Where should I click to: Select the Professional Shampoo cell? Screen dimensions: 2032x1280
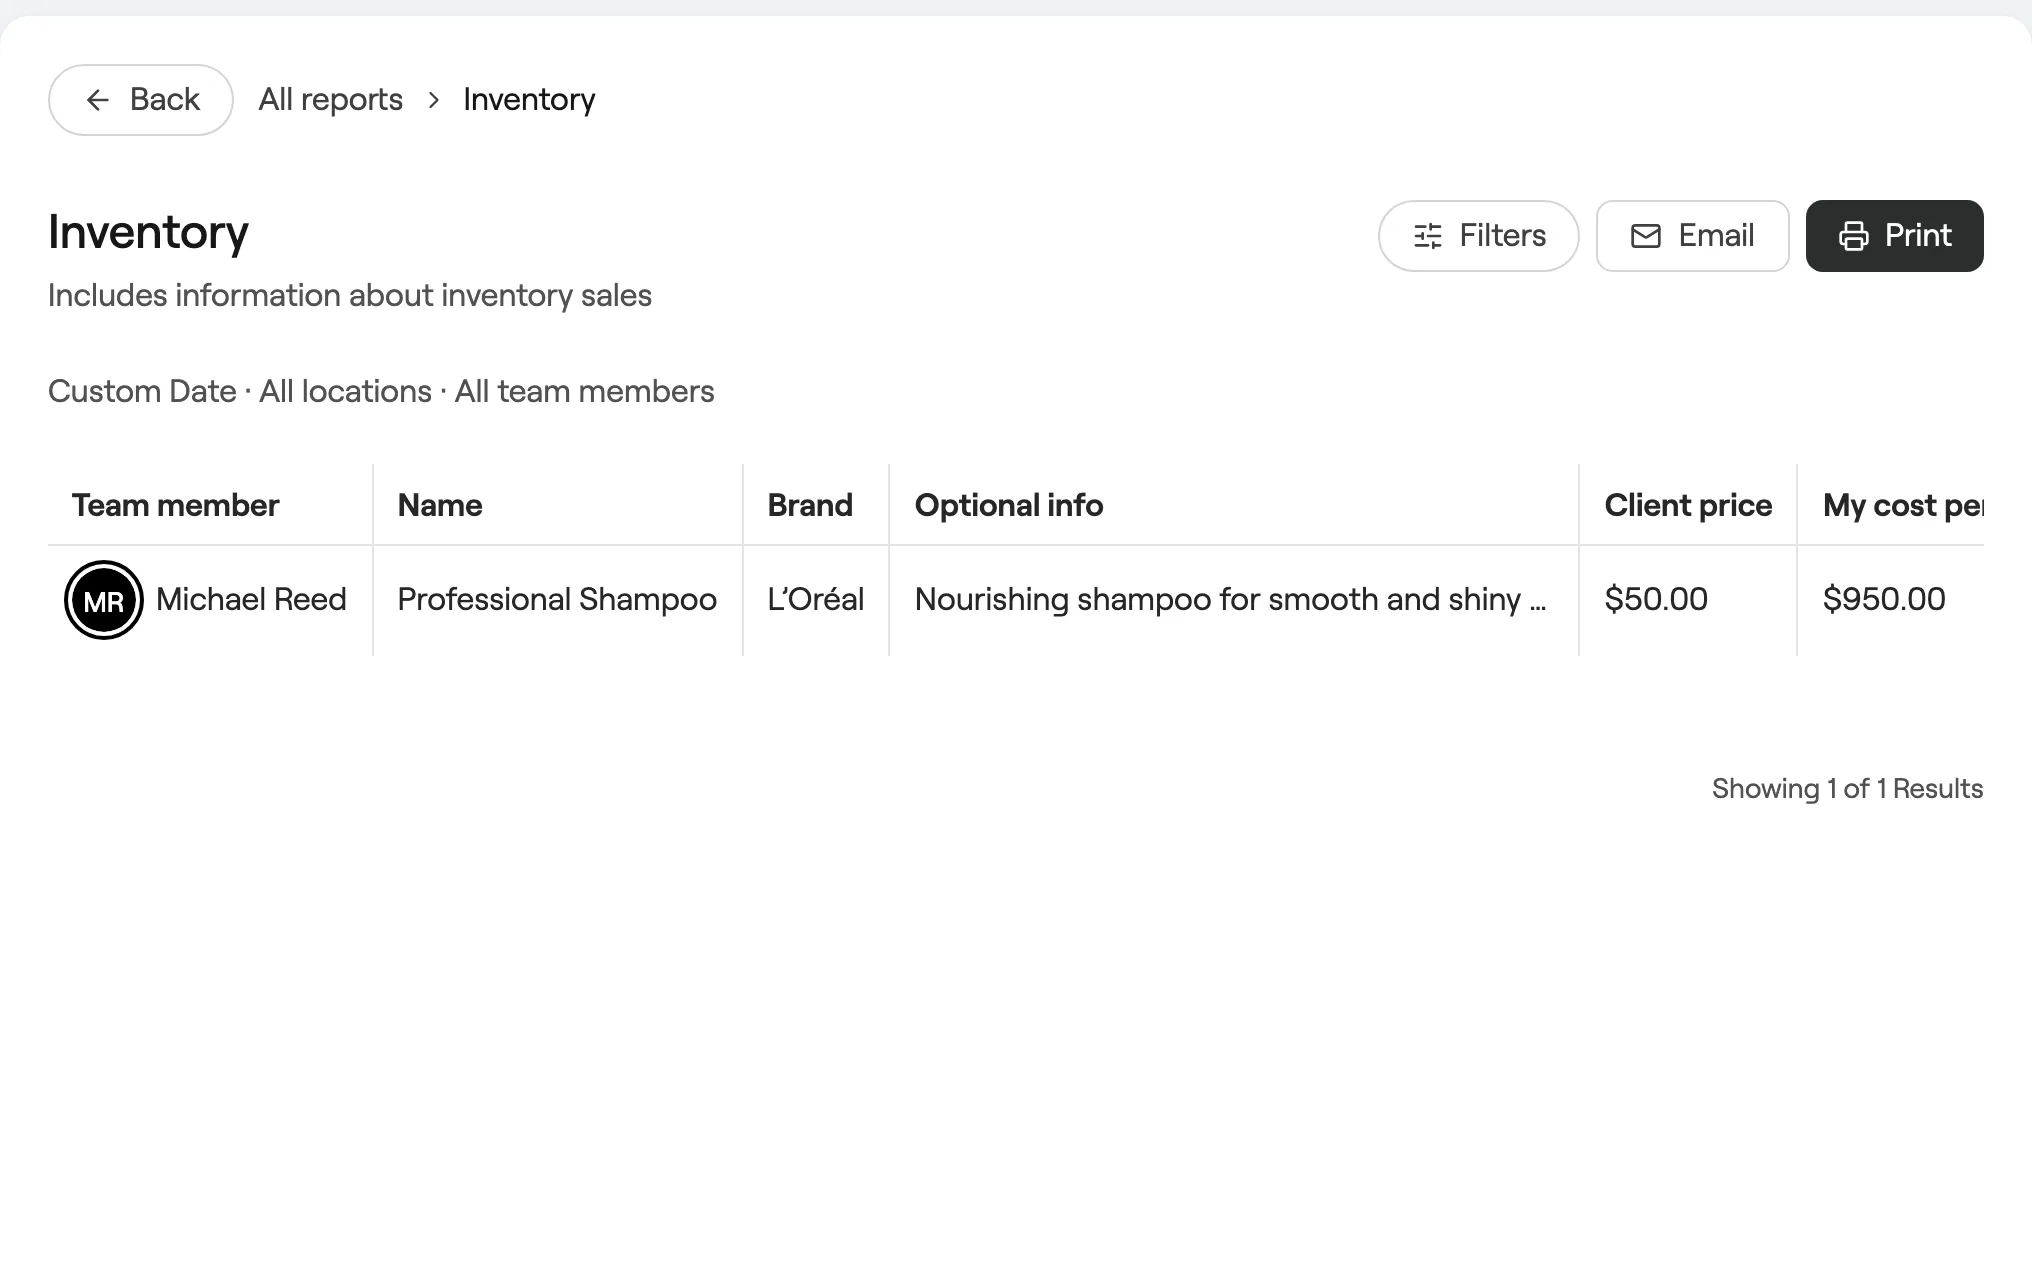557,599
